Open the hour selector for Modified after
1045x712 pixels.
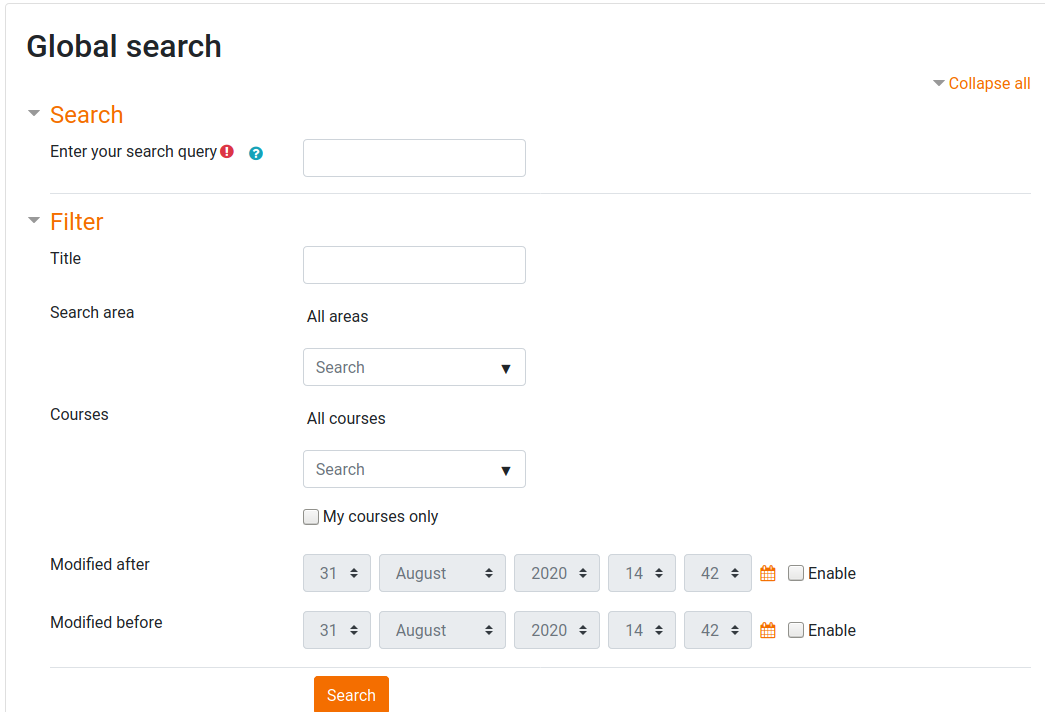coord(642,573)
